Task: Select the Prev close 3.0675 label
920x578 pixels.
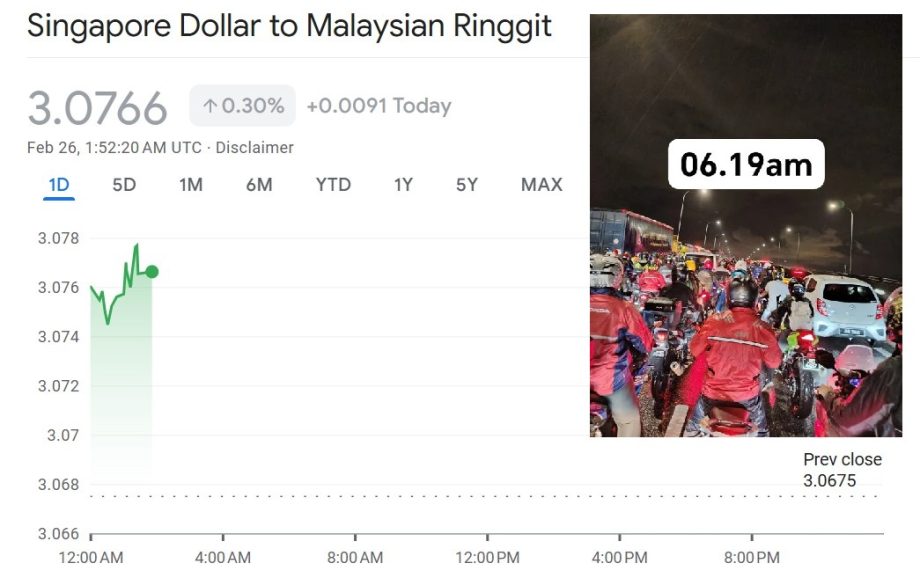Action: (x=843, y=469)
